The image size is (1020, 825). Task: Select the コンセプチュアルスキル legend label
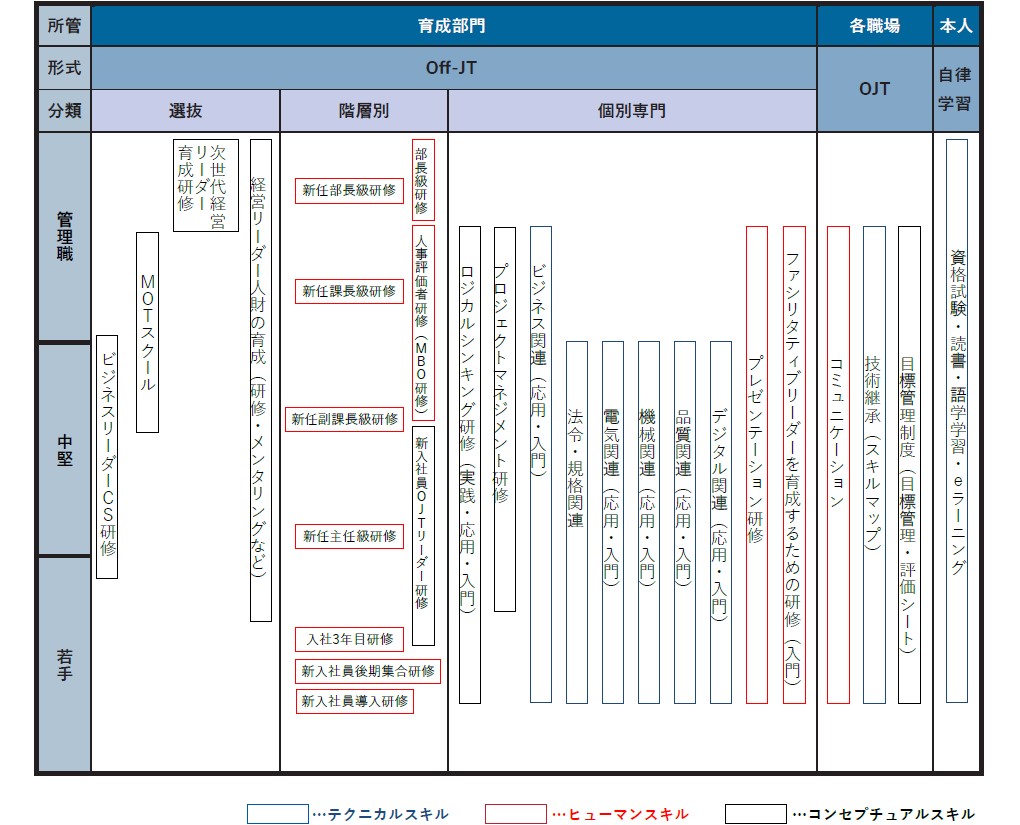[891, 815]
